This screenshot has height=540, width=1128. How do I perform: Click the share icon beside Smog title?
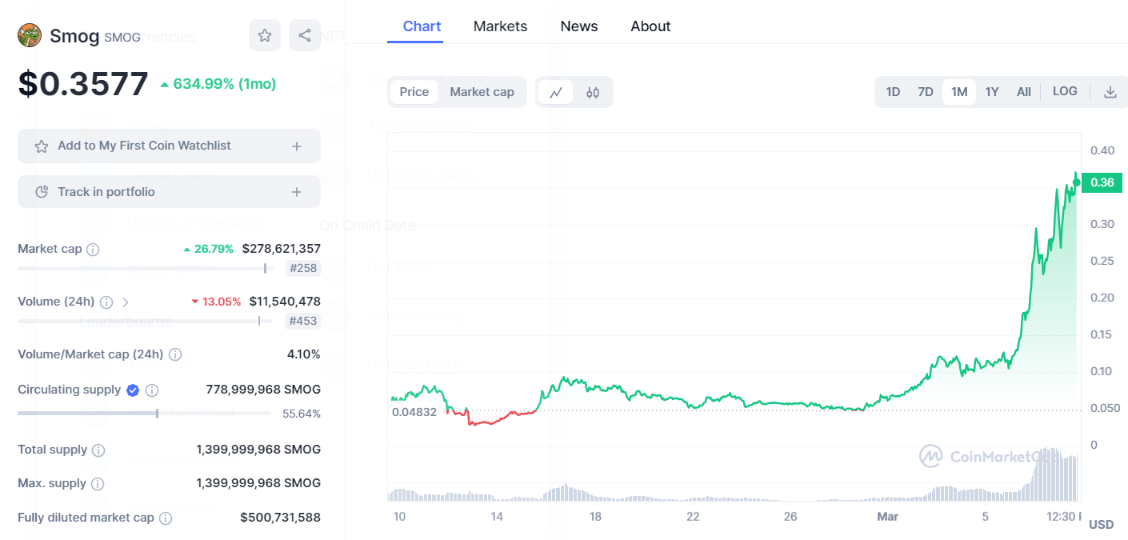(304, 36)
